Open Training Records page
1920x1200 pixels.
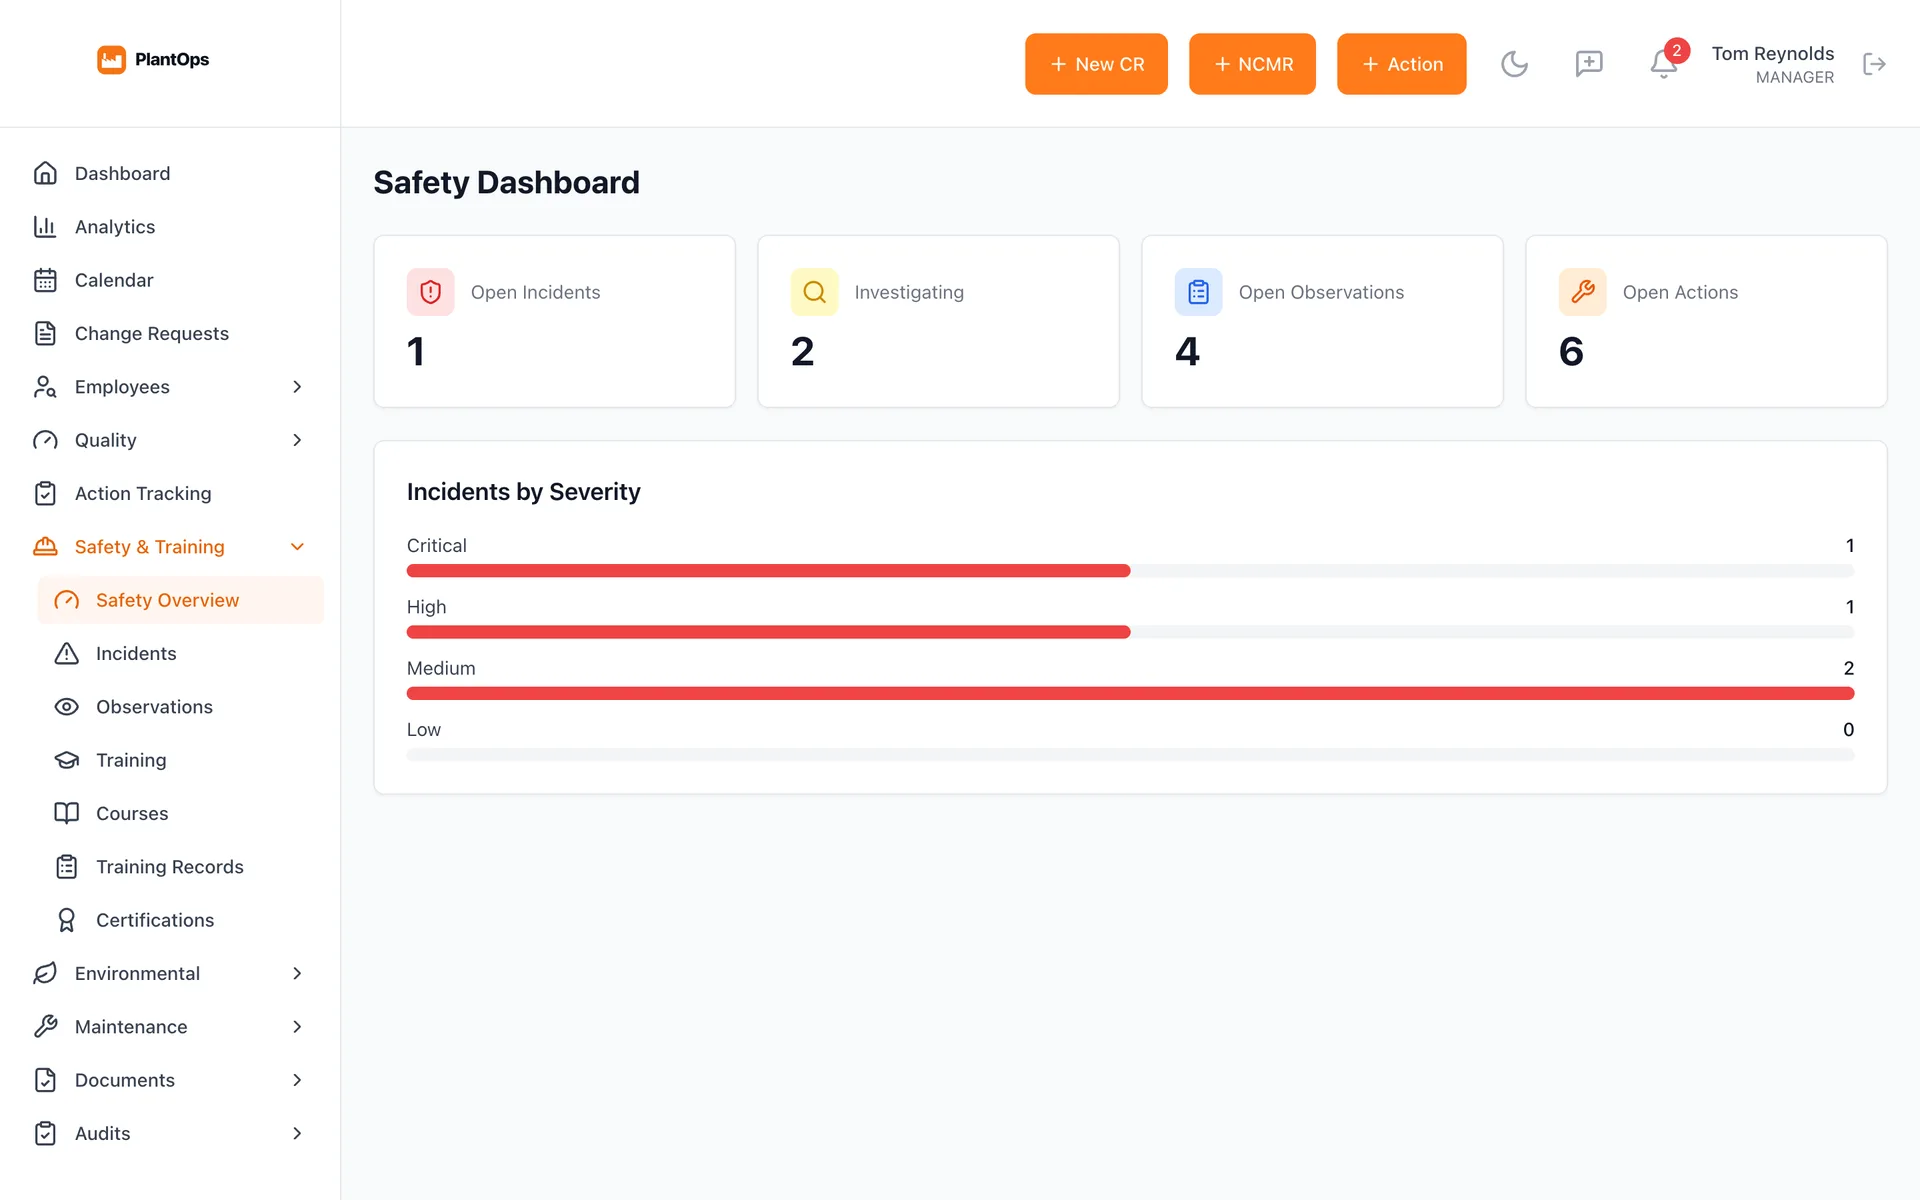pyautogui.click(x=180, y=867)
